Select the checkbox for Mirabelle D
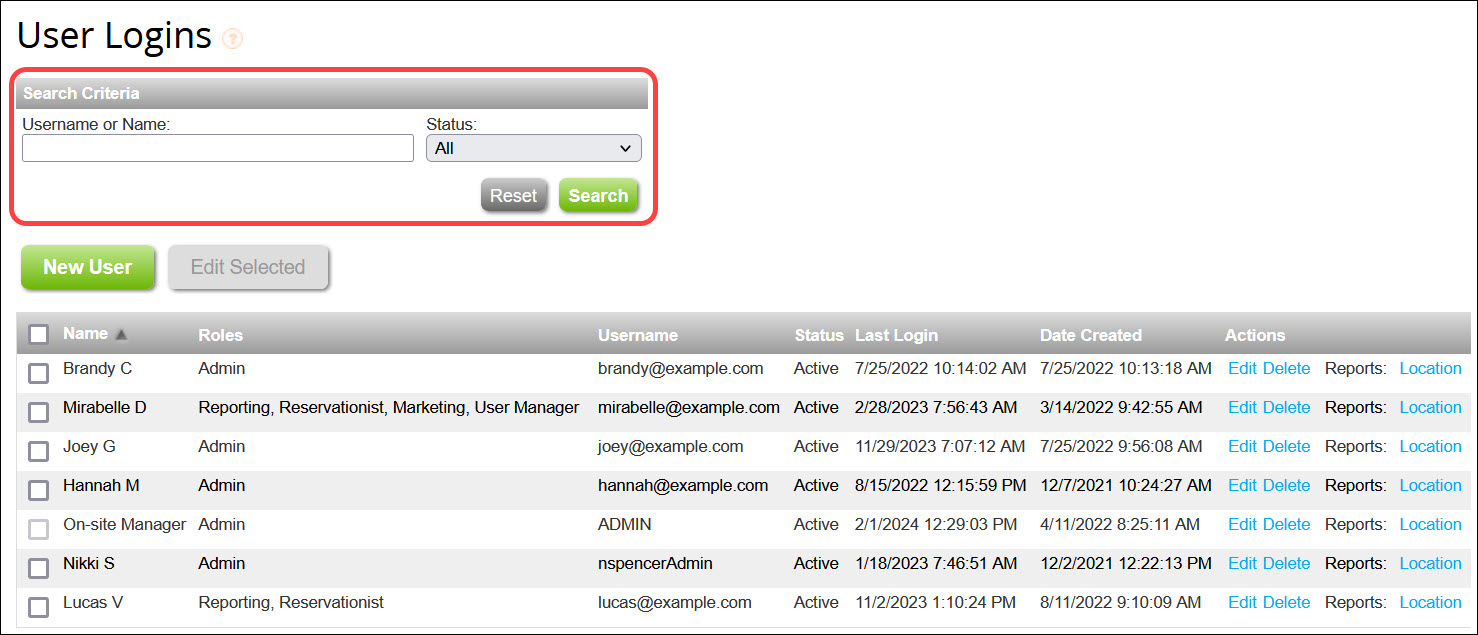 pyautogui.click(x=37, y=412)
